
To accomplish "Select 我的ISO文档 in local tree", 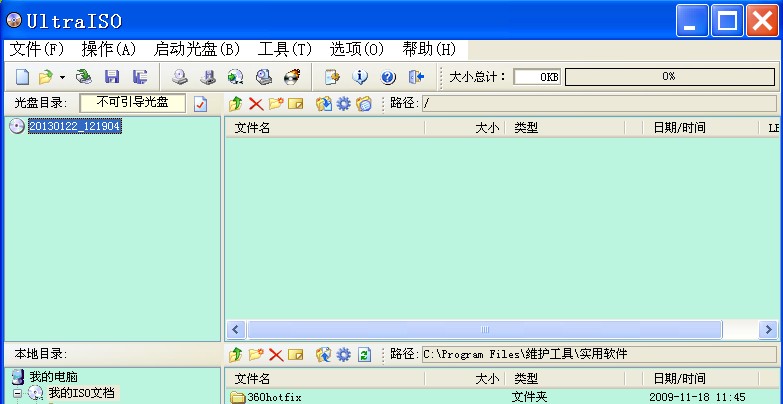I will click(81, 392).
